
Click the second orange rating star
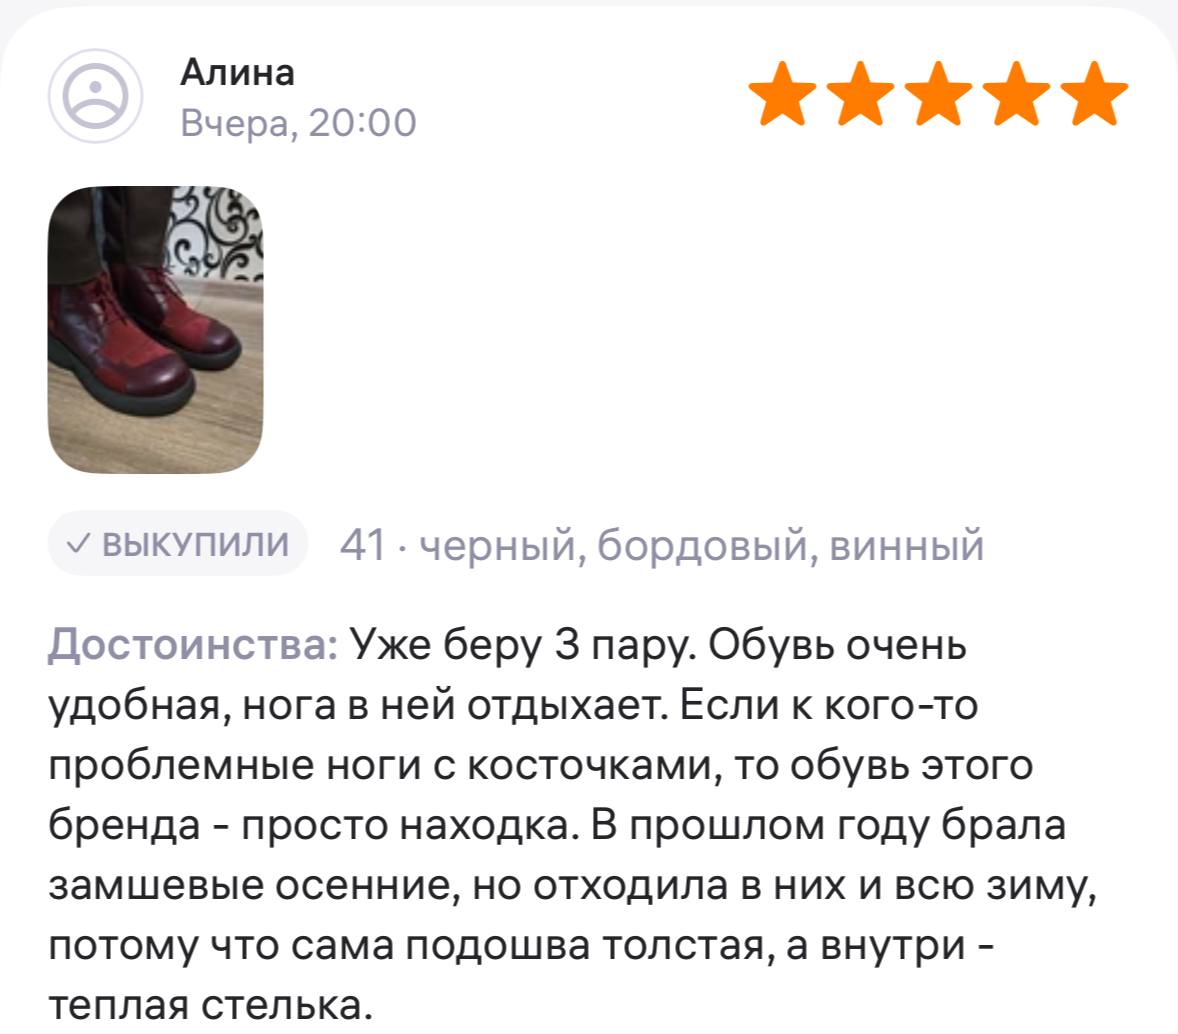click(x=860, y=93)
